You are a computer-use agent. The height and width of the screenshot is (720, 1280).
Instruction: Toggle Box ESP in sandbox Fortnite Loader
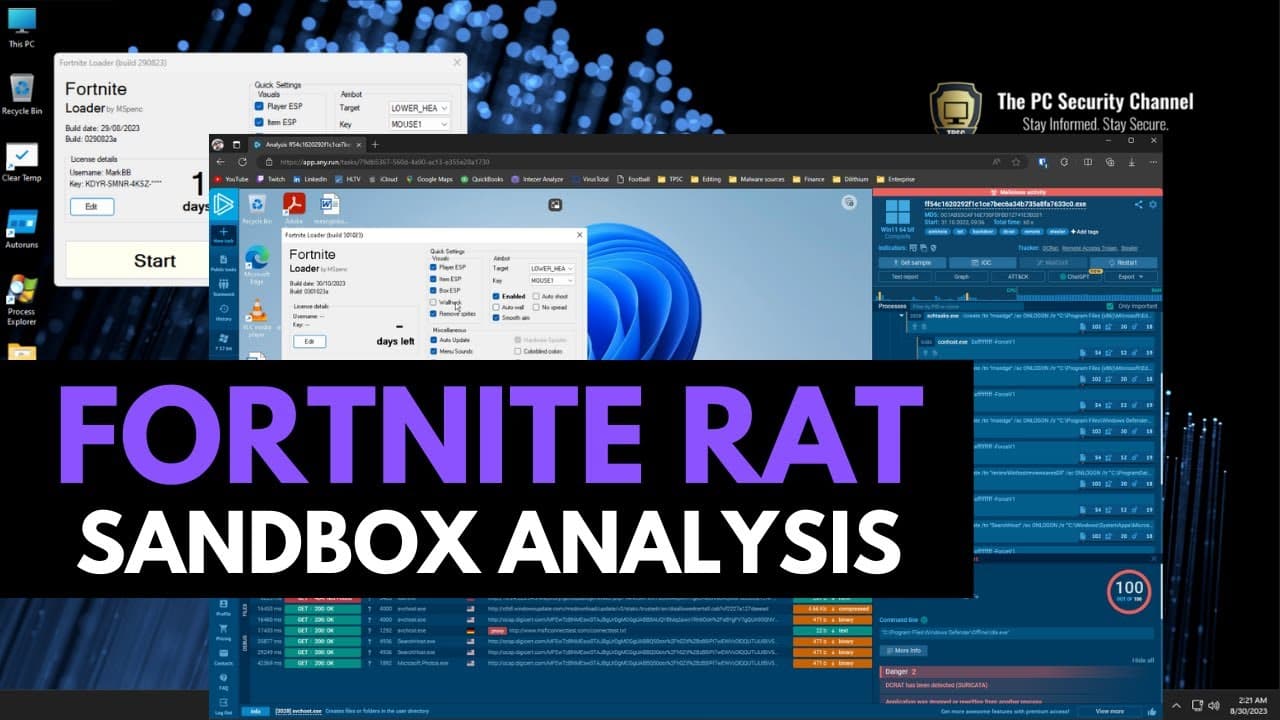(x=434, y=290)
